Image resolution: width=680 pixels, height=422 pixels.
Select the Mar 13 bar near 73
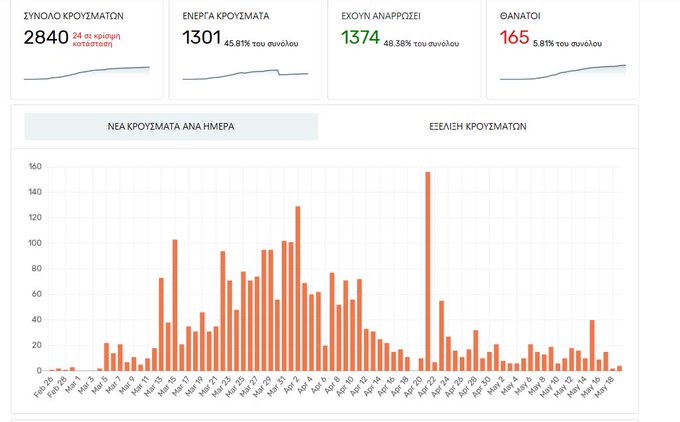[161, 324]
